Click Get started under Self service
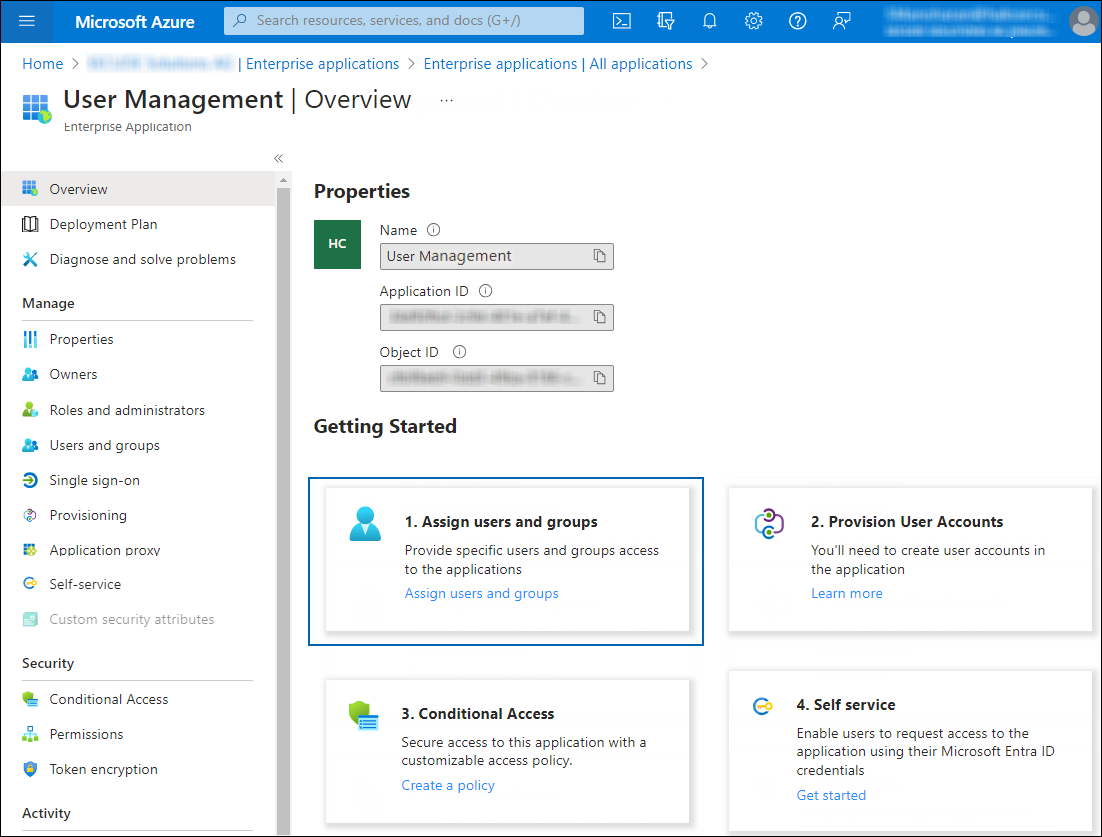 (830, 795)
